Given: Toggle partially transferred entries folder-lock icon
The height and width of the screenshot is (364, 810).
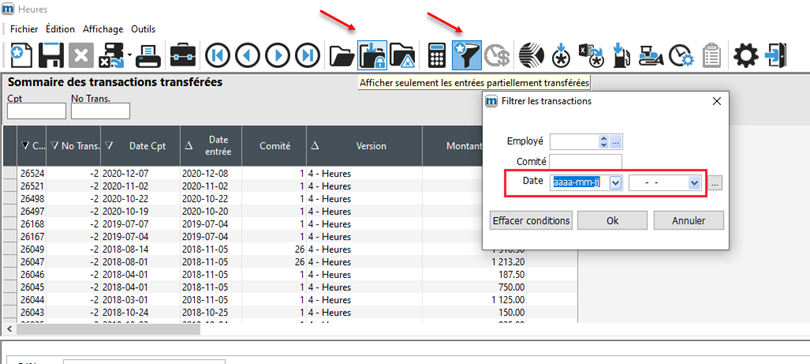Looking at the screenshot, I should [x=372, y=56].
